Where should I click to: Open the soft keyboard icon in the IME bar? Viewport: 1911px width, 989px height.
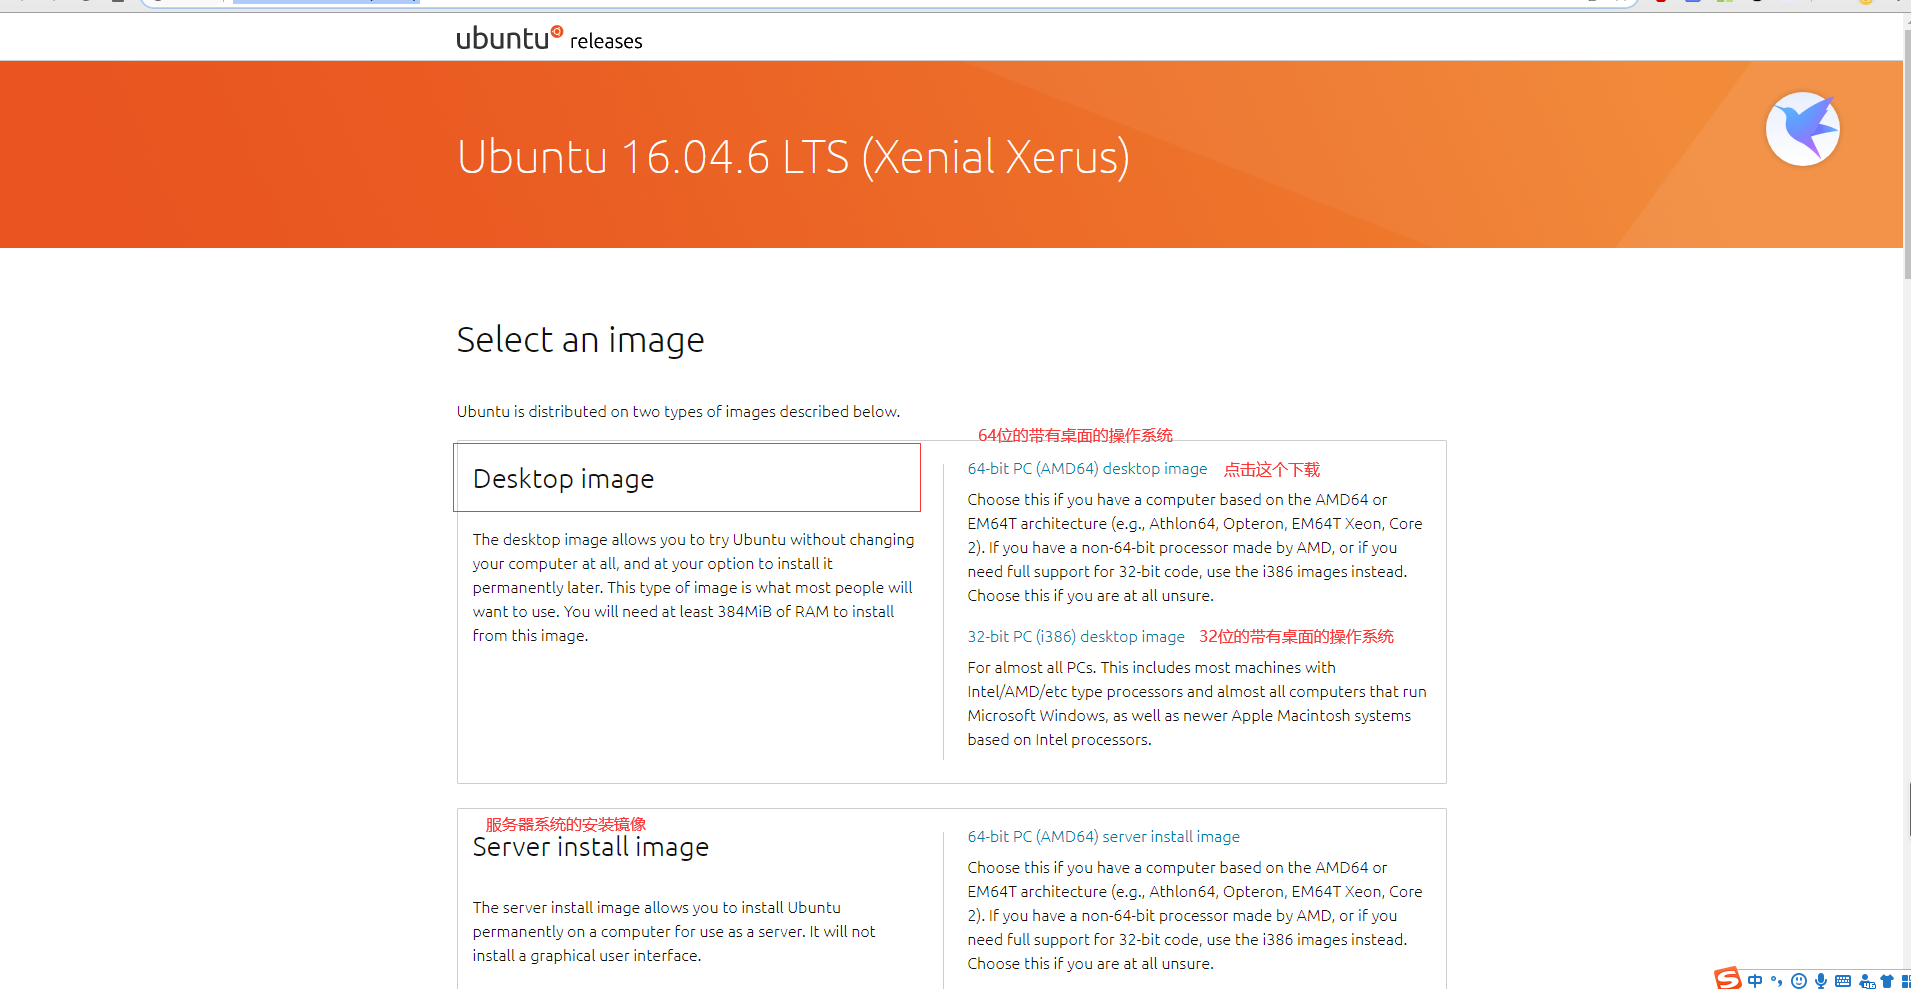click(1843, 981)
